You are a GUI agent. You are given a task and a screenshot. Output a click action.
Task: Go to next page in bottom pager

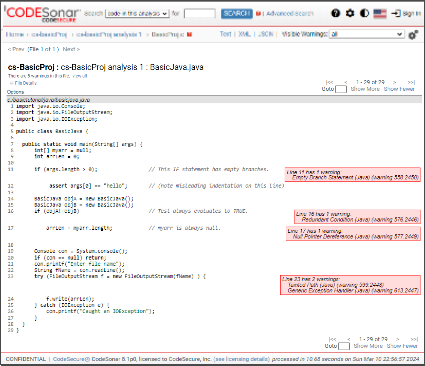[398, 339]
